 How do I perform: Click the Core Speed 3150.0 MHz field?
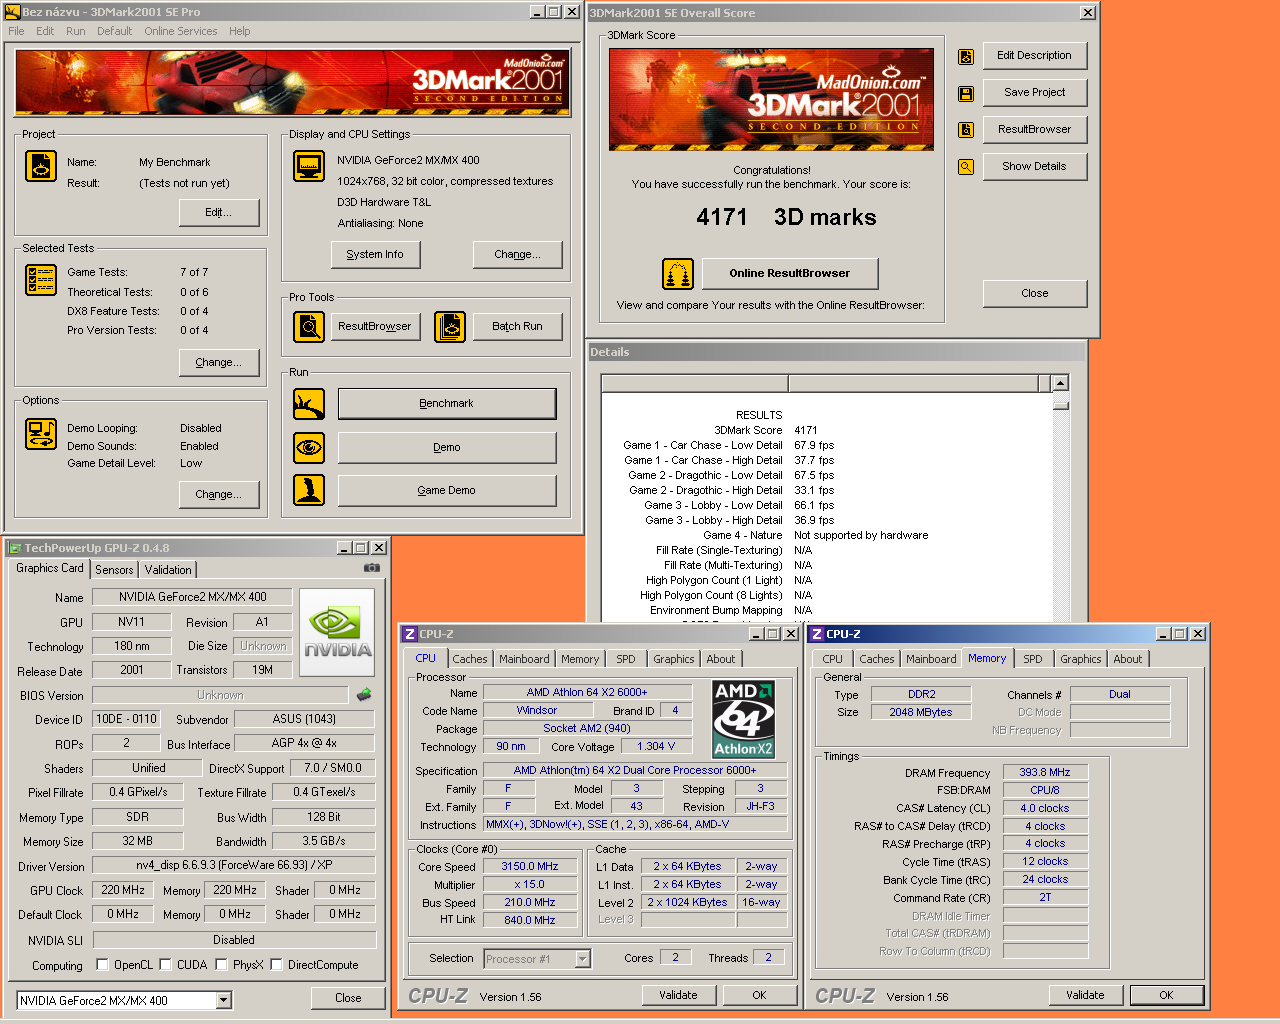coord(529,867)
